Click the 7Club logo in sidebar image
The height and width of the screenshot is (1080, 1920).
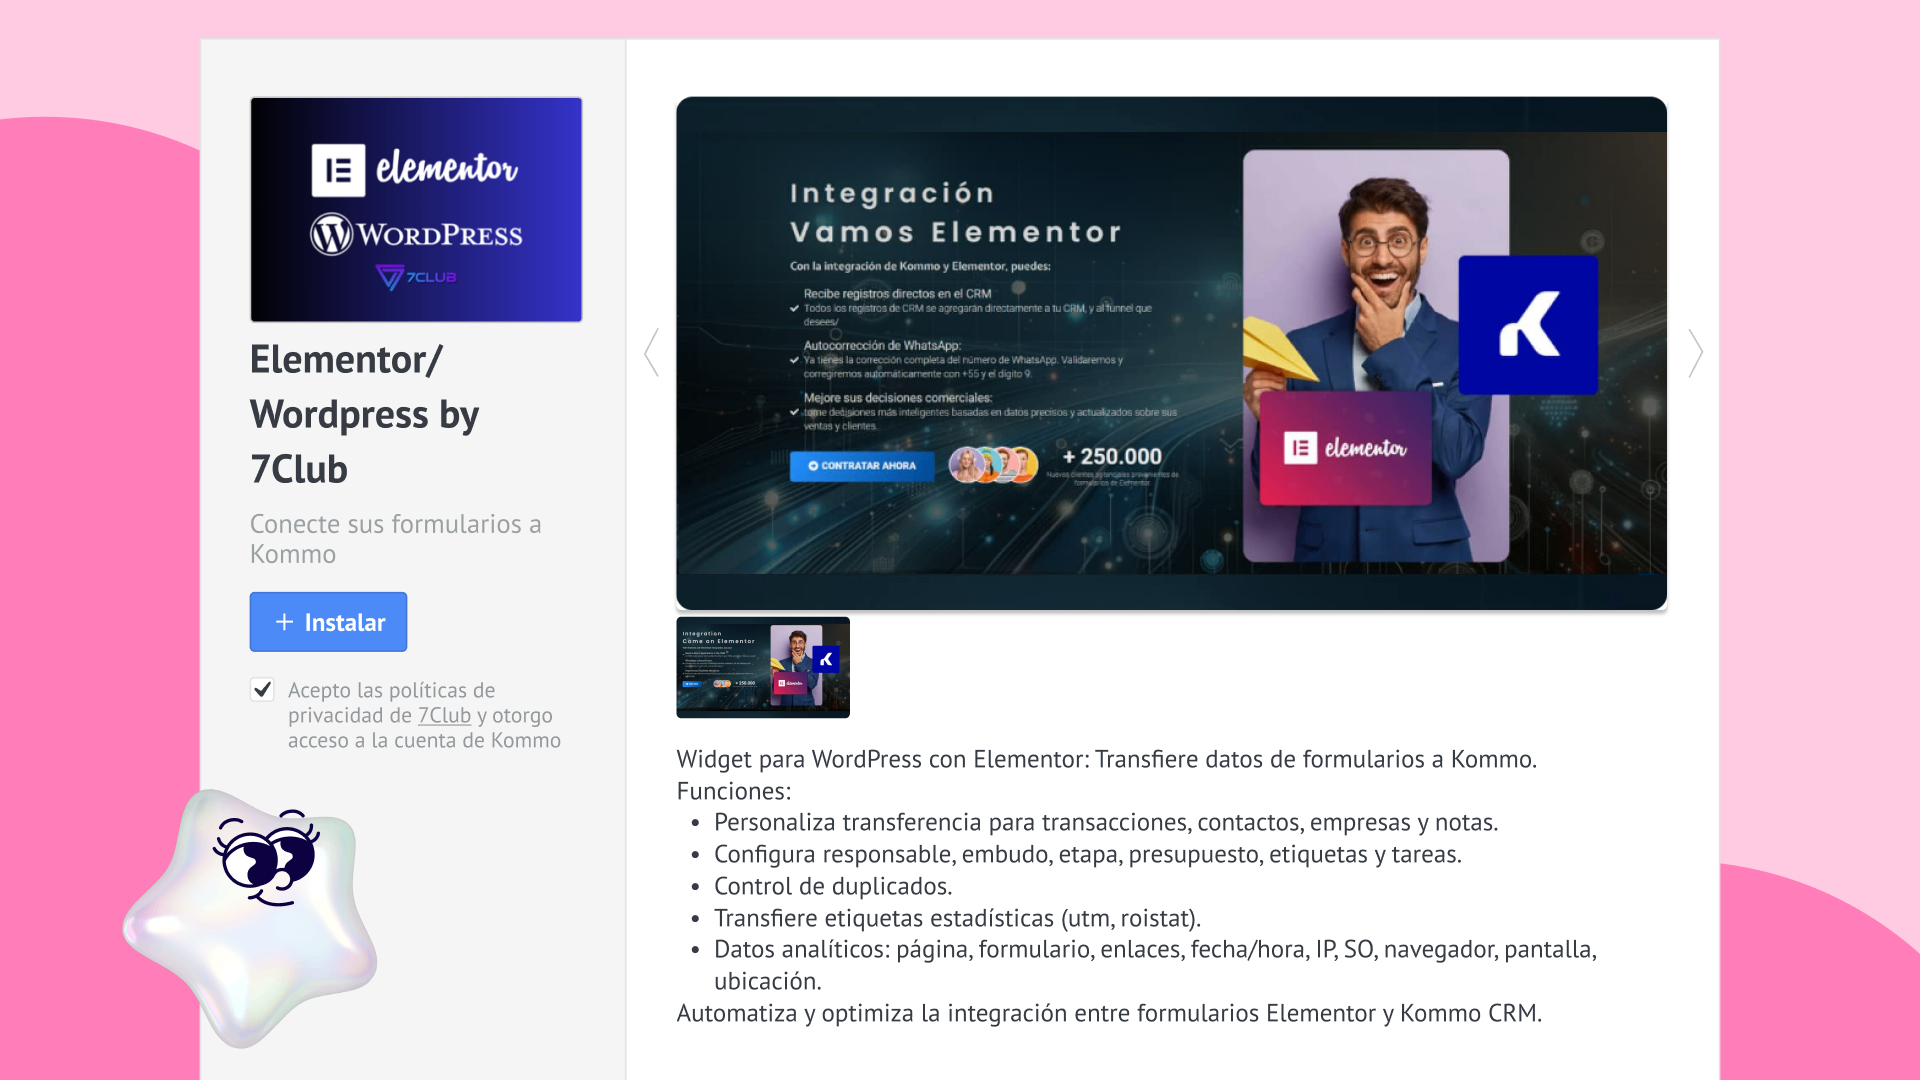(416, 277)
